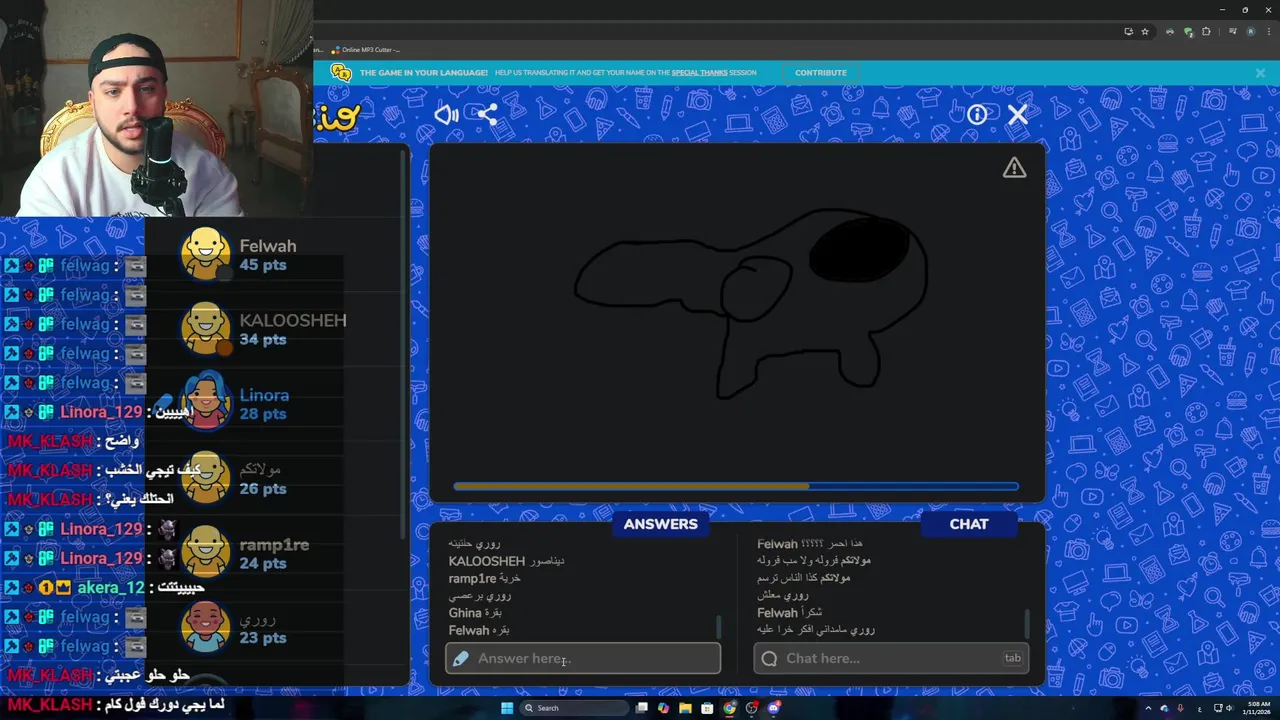Select player ramp1re's avatar
Viewport: 1280px width, 720px height.
point(205,553)
